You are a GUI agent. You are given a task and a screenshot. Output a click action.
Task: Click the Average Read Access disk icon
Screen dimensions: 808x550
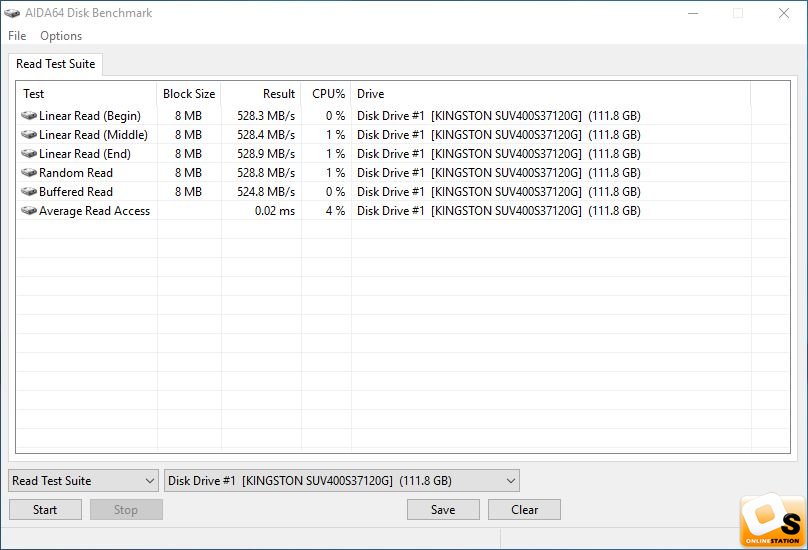[29, 211]
